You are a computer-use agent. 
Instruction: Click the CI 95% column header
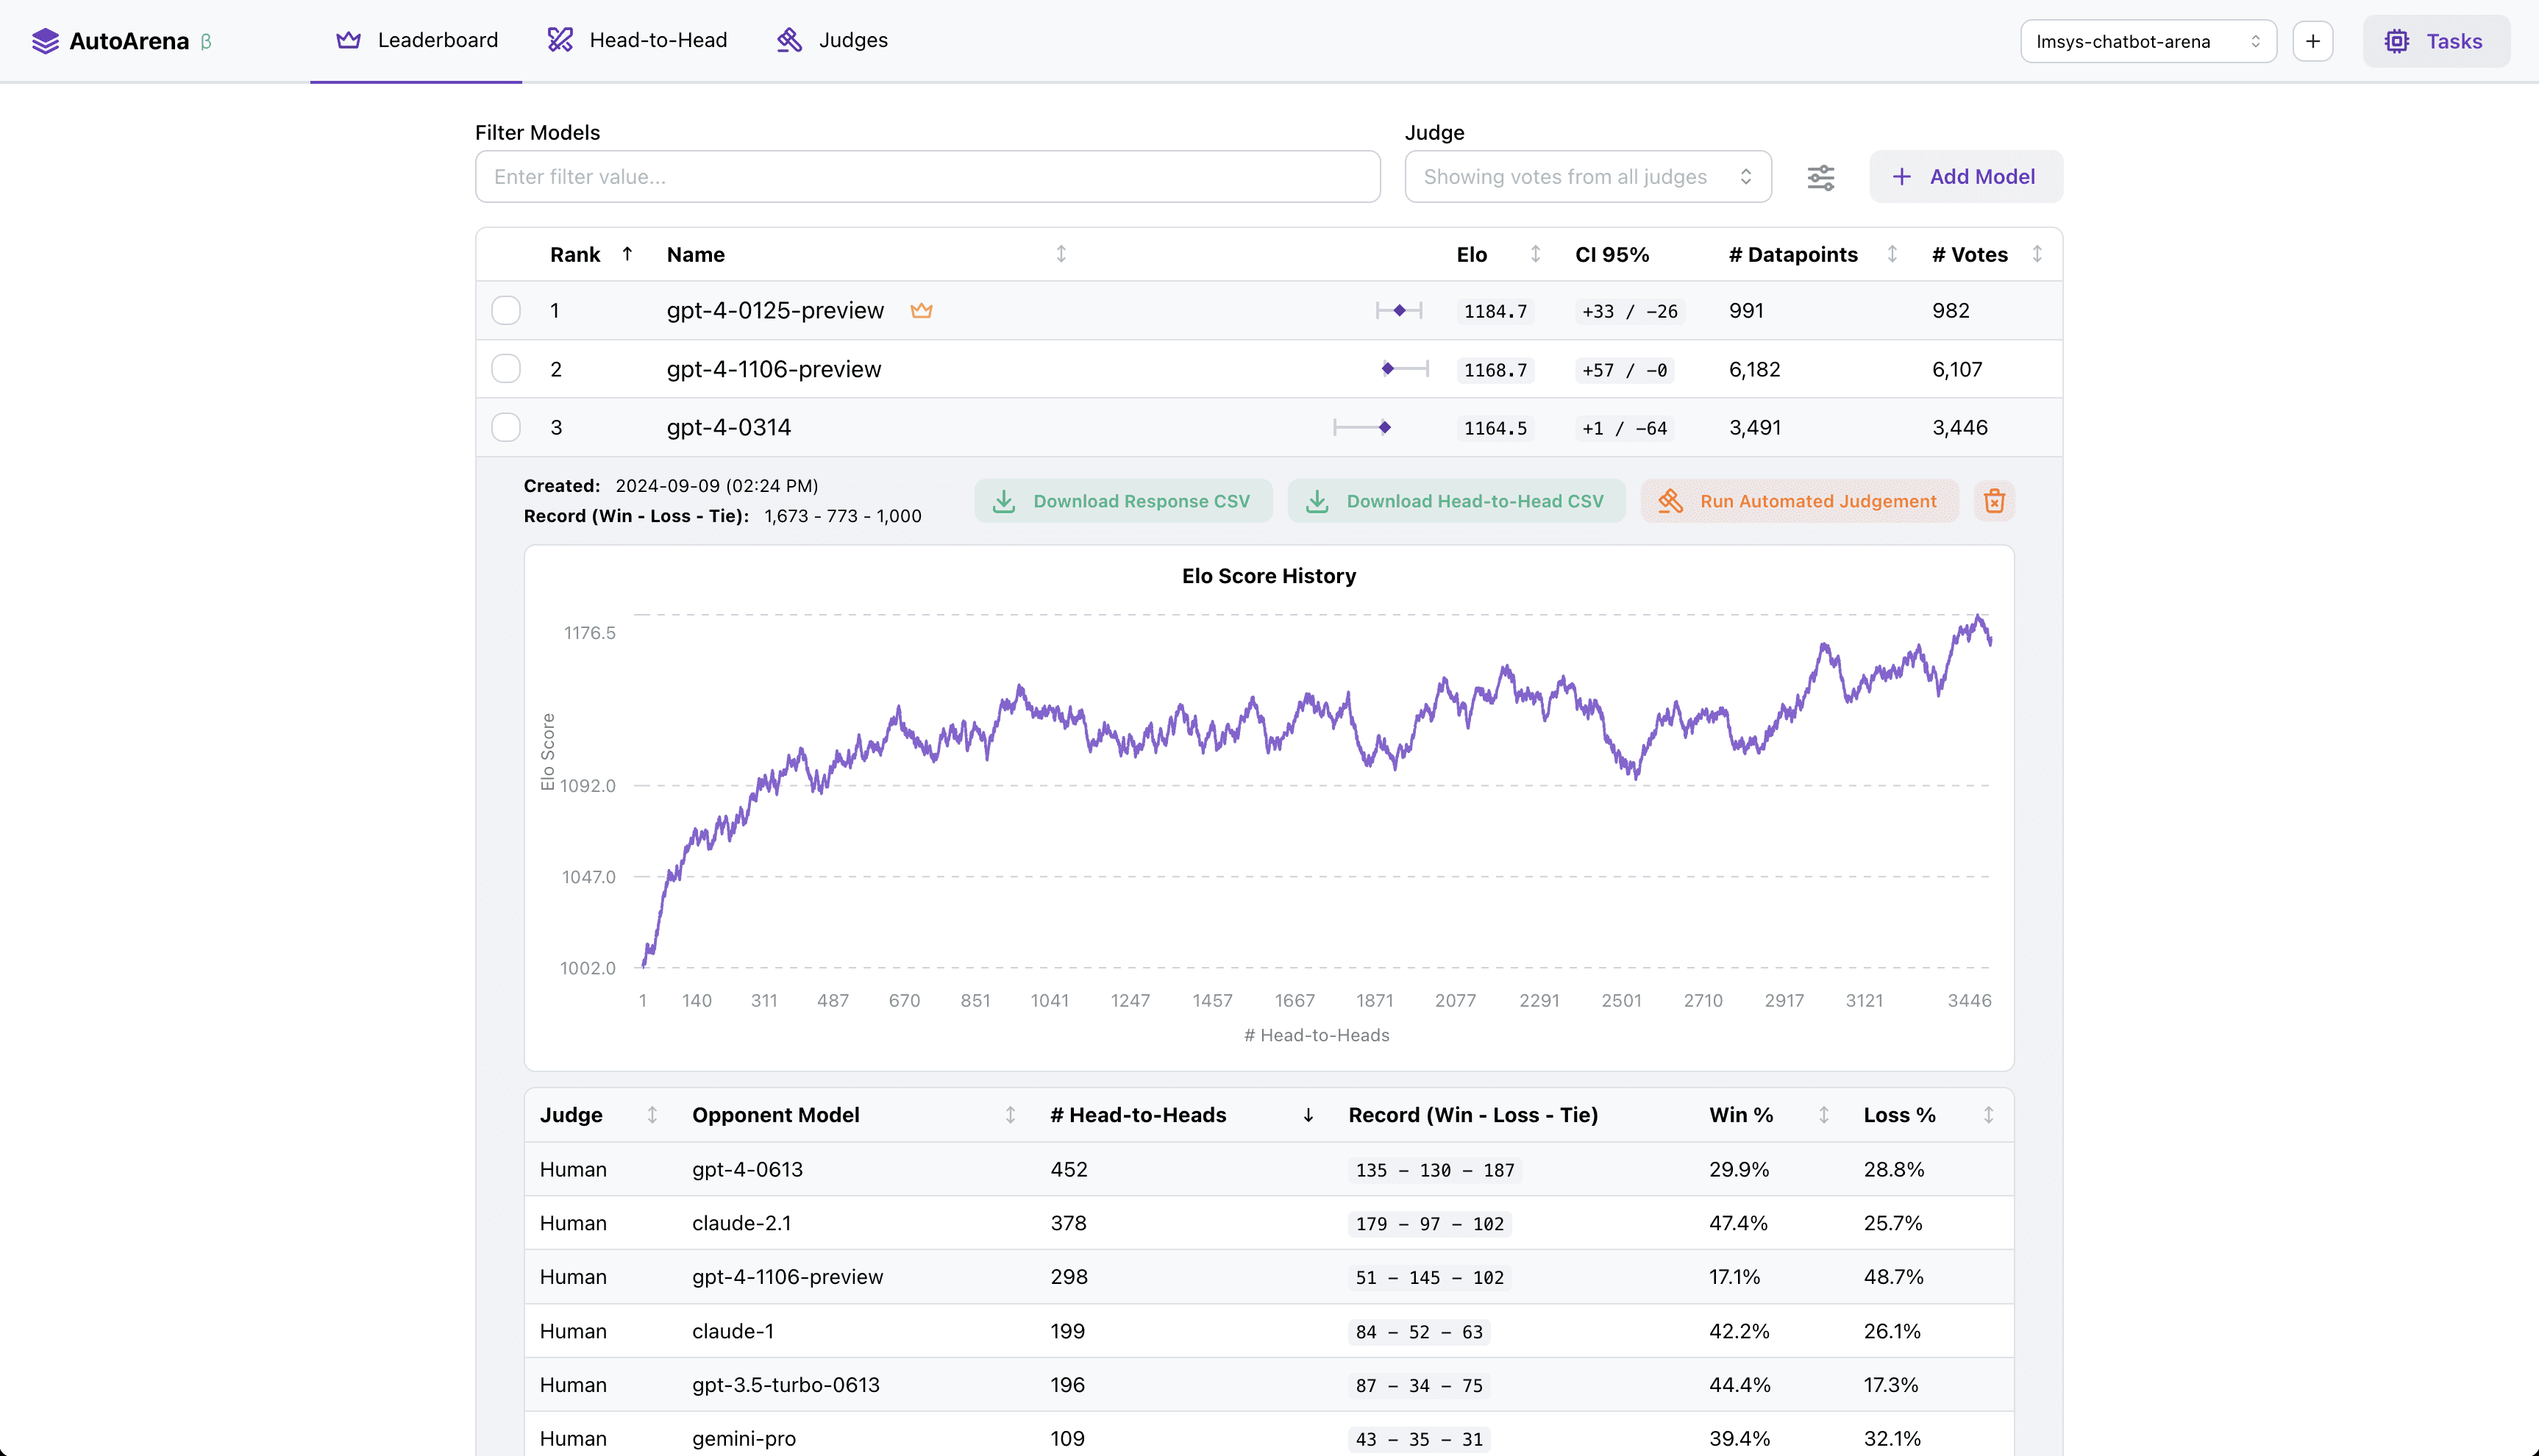coord(1612,254)
